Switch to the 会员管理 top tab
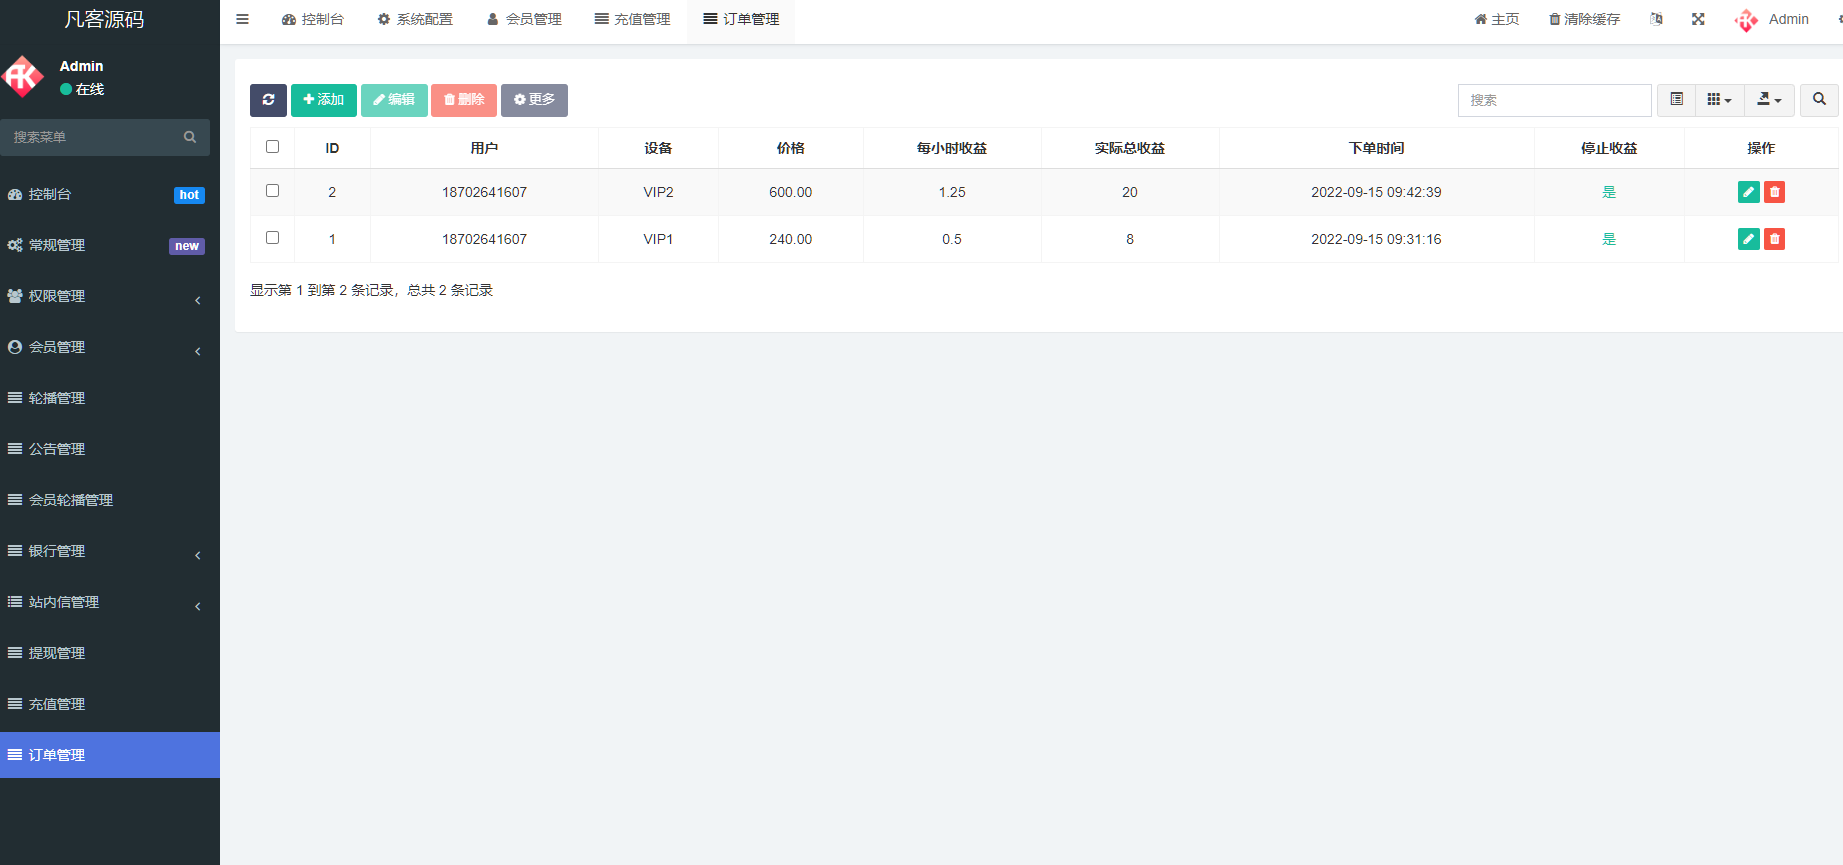The image size is (1843, 865). 524,19
